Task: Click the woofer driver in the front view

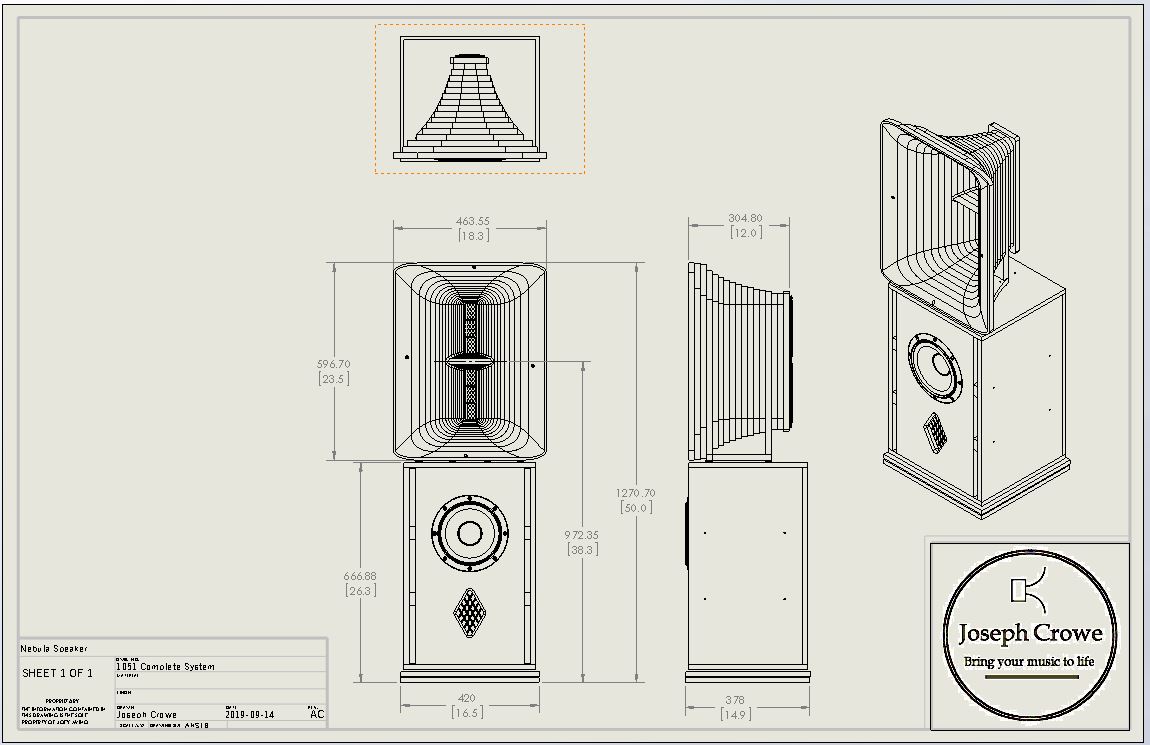Action: click(469, 532)
